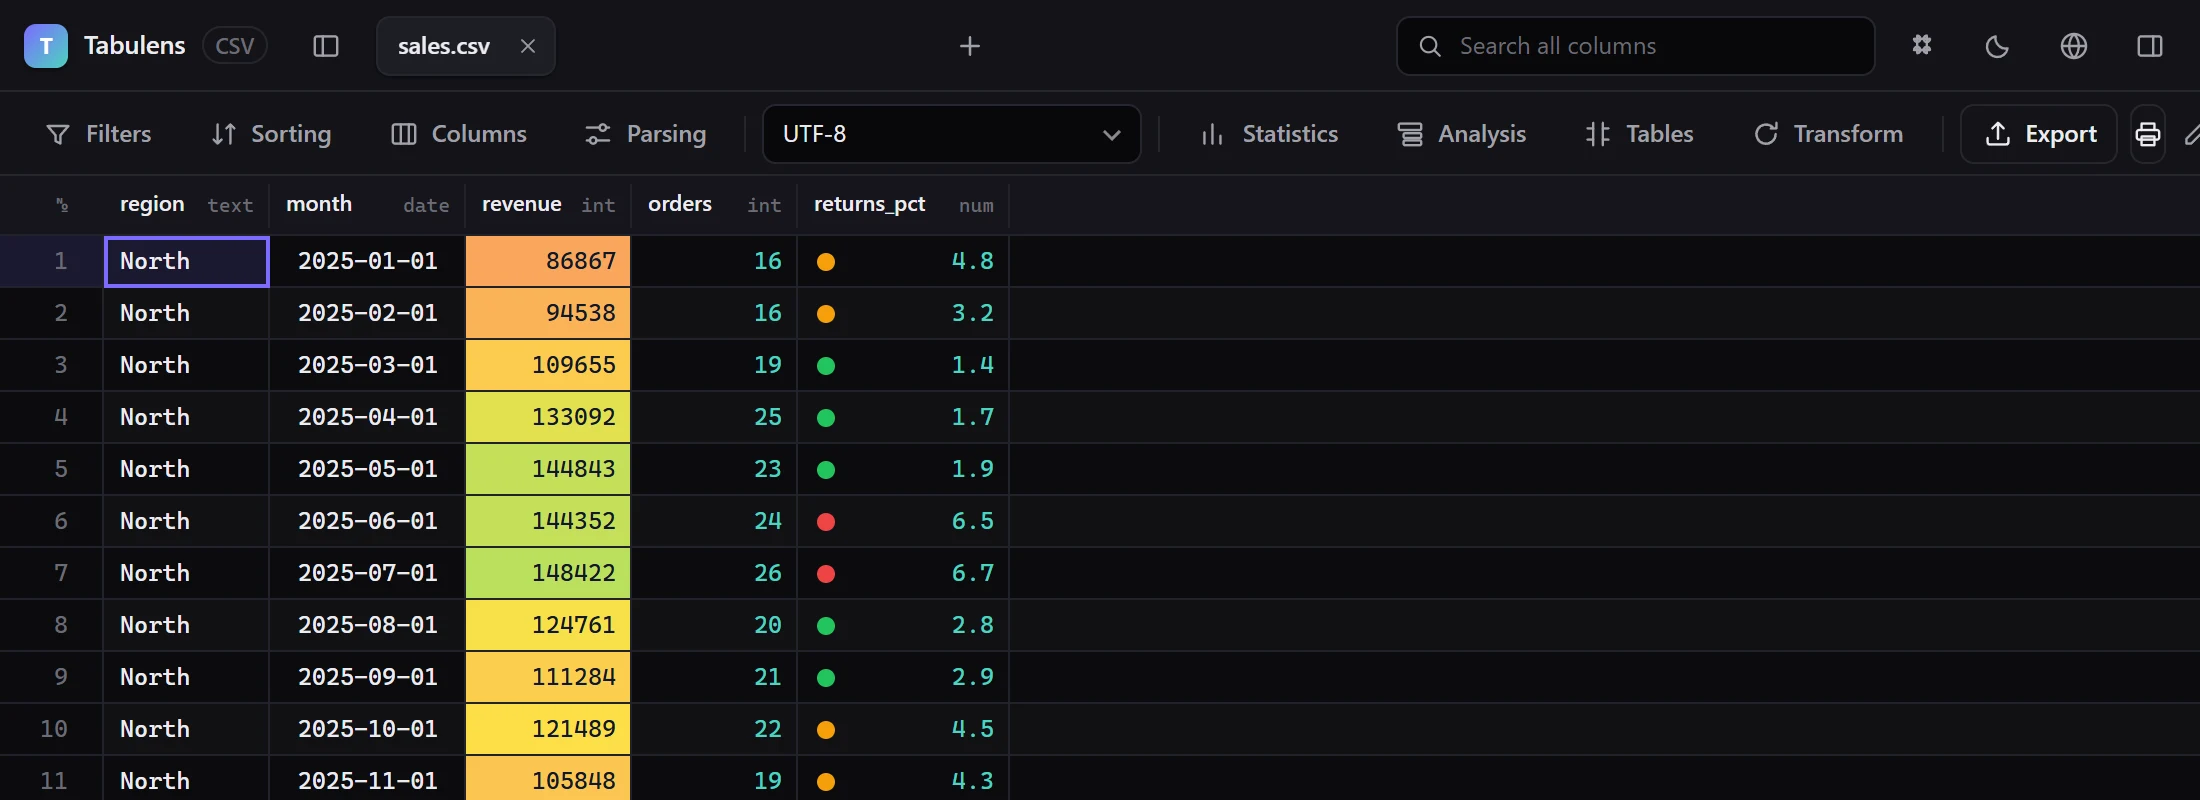Select revenue cell 148422

click(x=548, y=573)
